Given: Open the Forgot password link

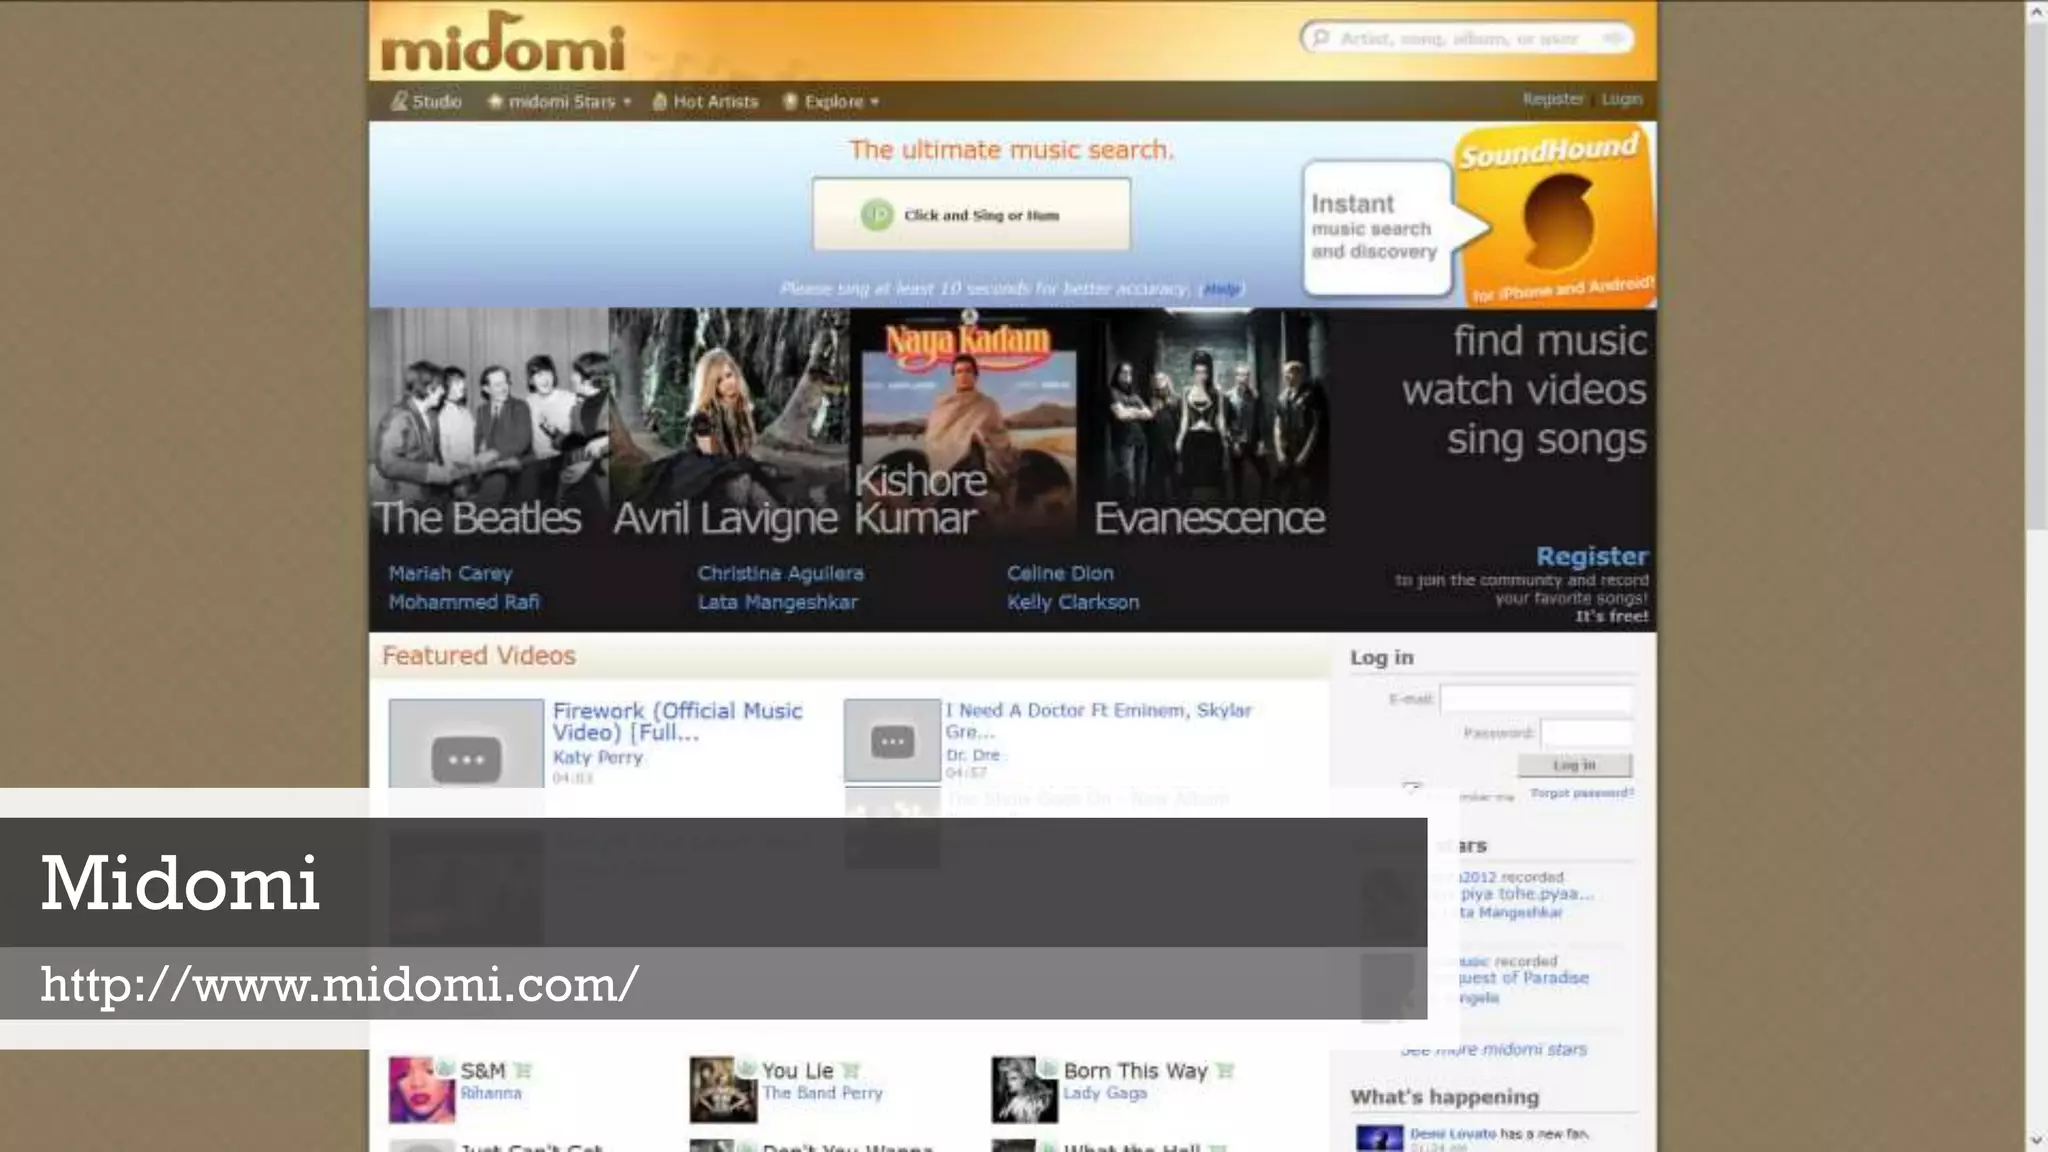Looking at the screenshot, I should (1581, 793).
